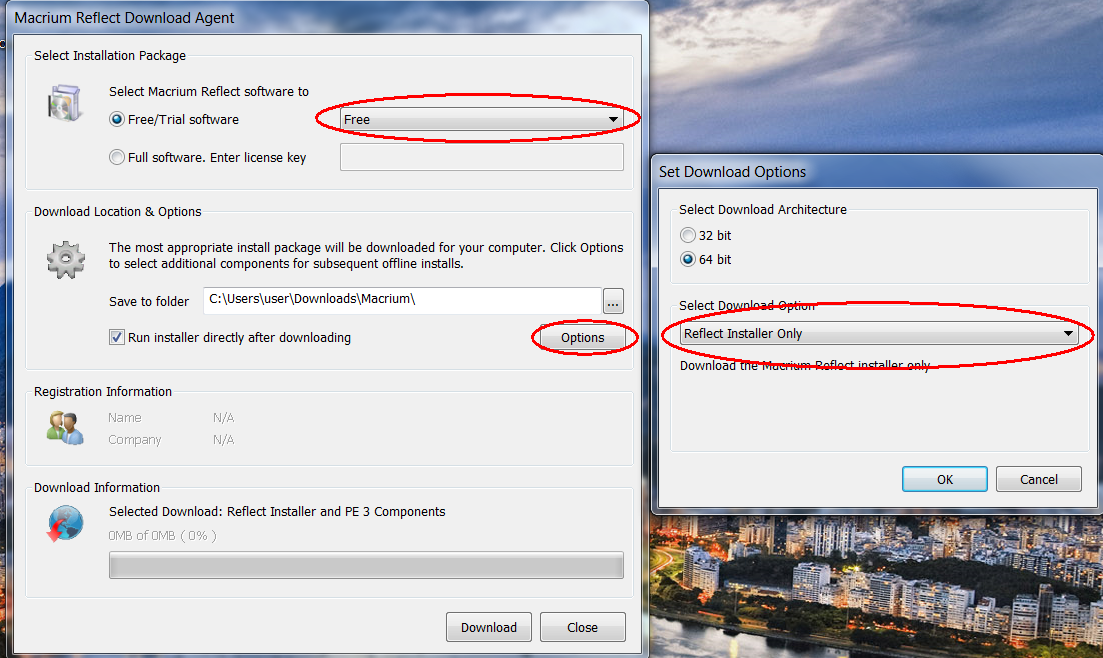1103x658 pixels.
Task: Click the Macrium Reflect Download Agent title bar
Action: coord(327,18)
